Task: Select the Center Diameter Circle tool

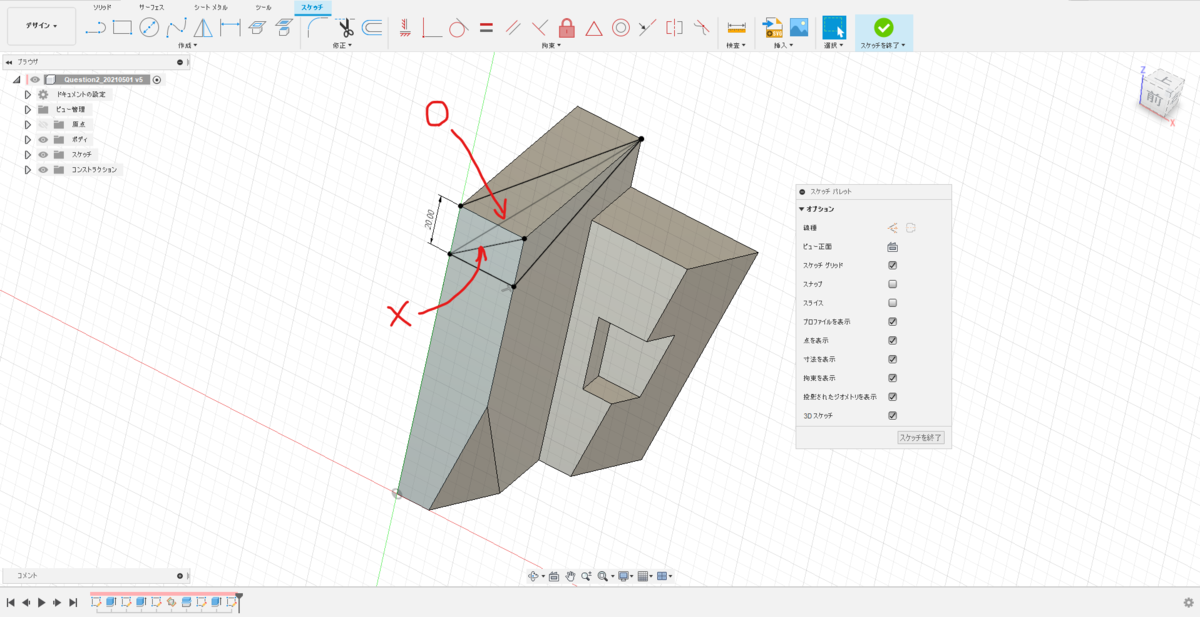Action: [x=149, y=28]
